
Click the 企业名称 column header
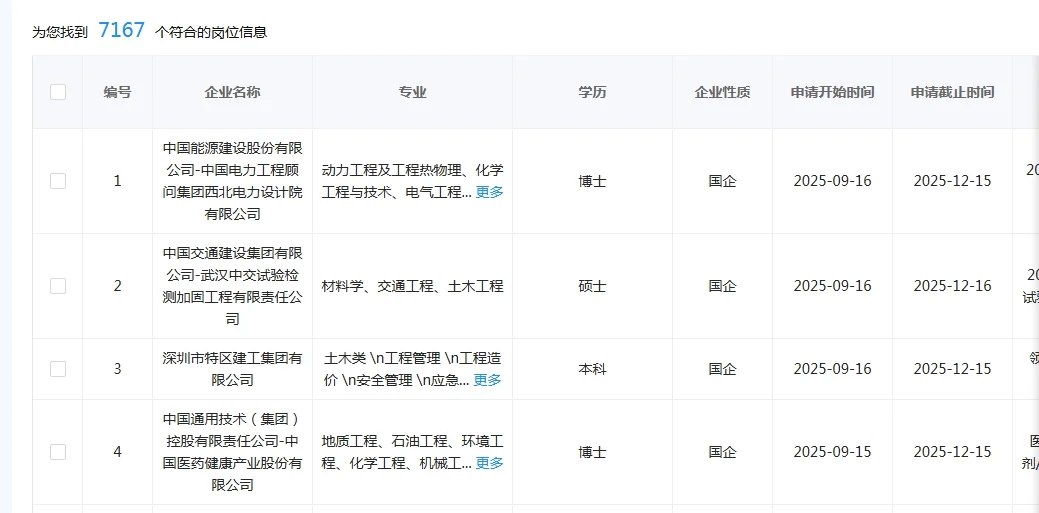[233, 92]
